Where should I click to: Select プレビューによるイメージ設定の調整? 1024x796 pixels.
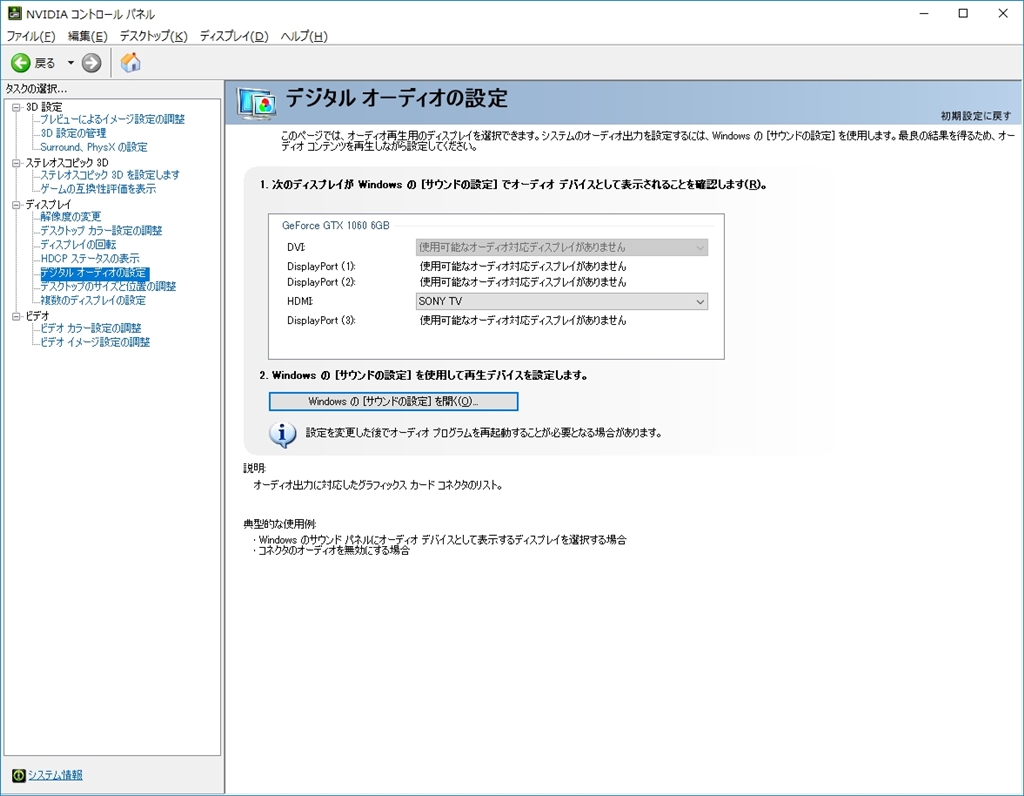[112, 119]
